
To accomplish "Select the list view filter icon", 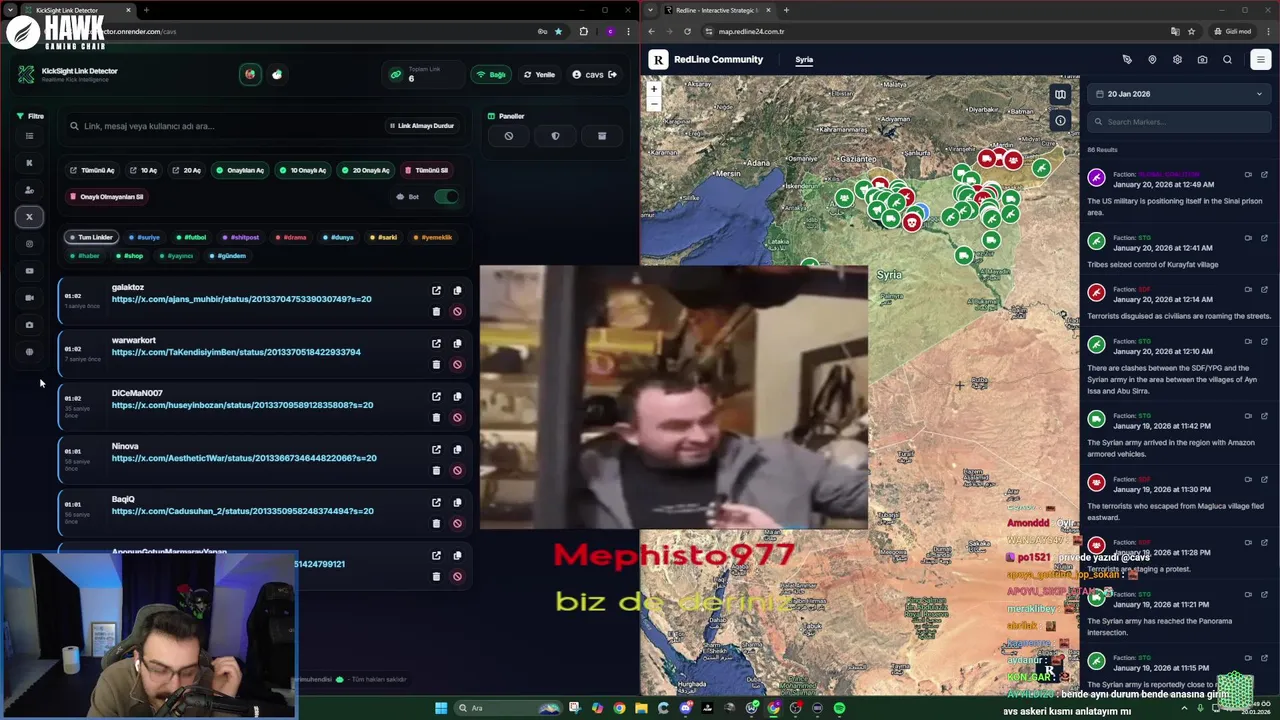I will (29, 136).
